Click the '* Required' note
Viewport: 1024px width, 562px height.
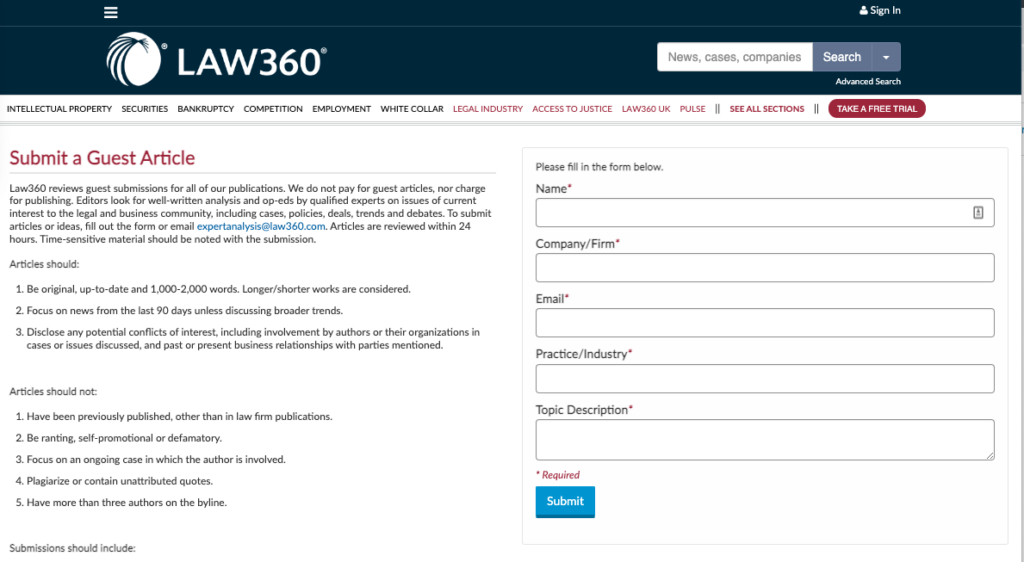pos(558,475)
